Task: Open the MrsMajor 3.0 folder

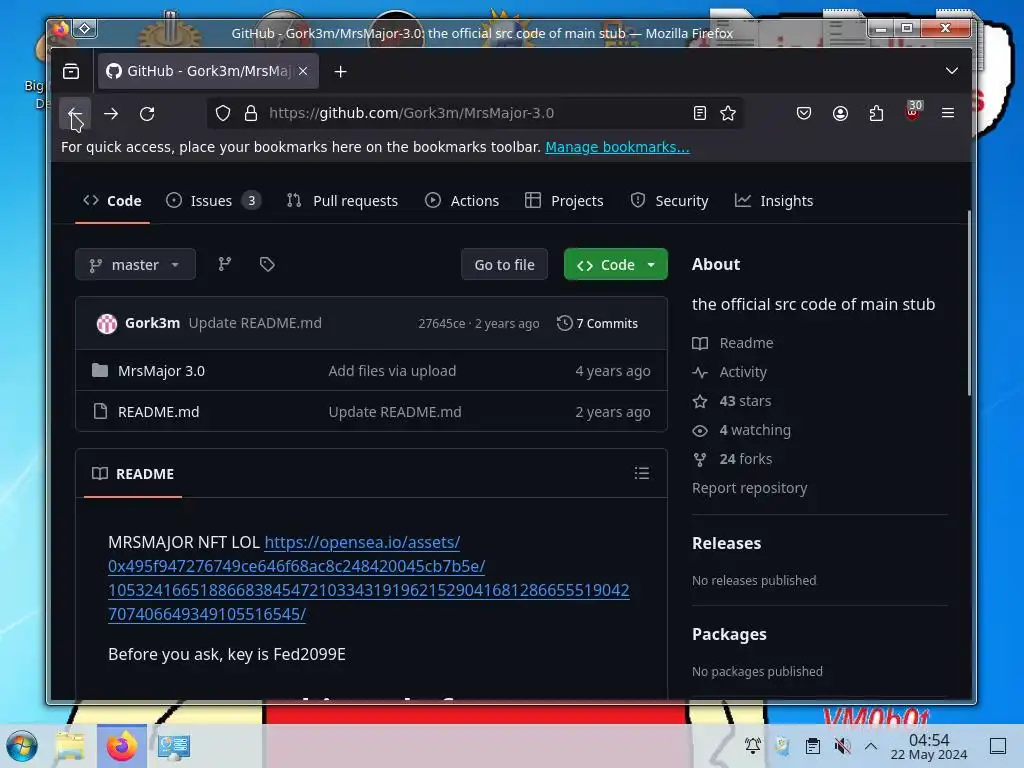Action: [x=161, y=371]
